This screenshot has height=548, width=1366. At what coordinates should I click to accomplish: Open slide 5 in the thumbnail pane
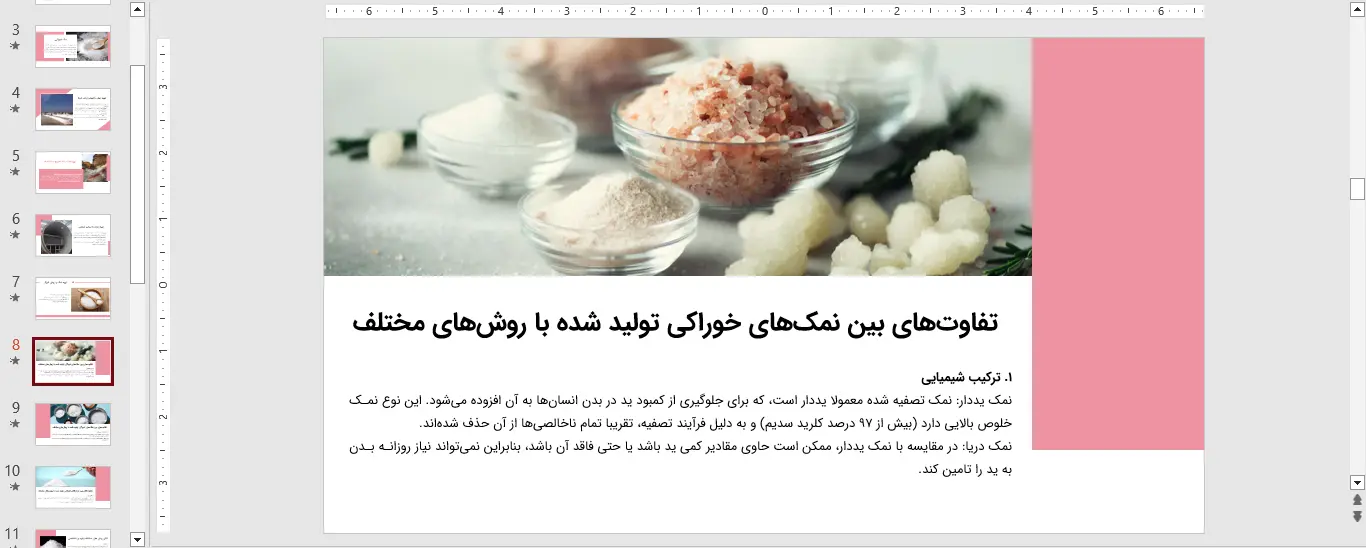coord(73,172)
